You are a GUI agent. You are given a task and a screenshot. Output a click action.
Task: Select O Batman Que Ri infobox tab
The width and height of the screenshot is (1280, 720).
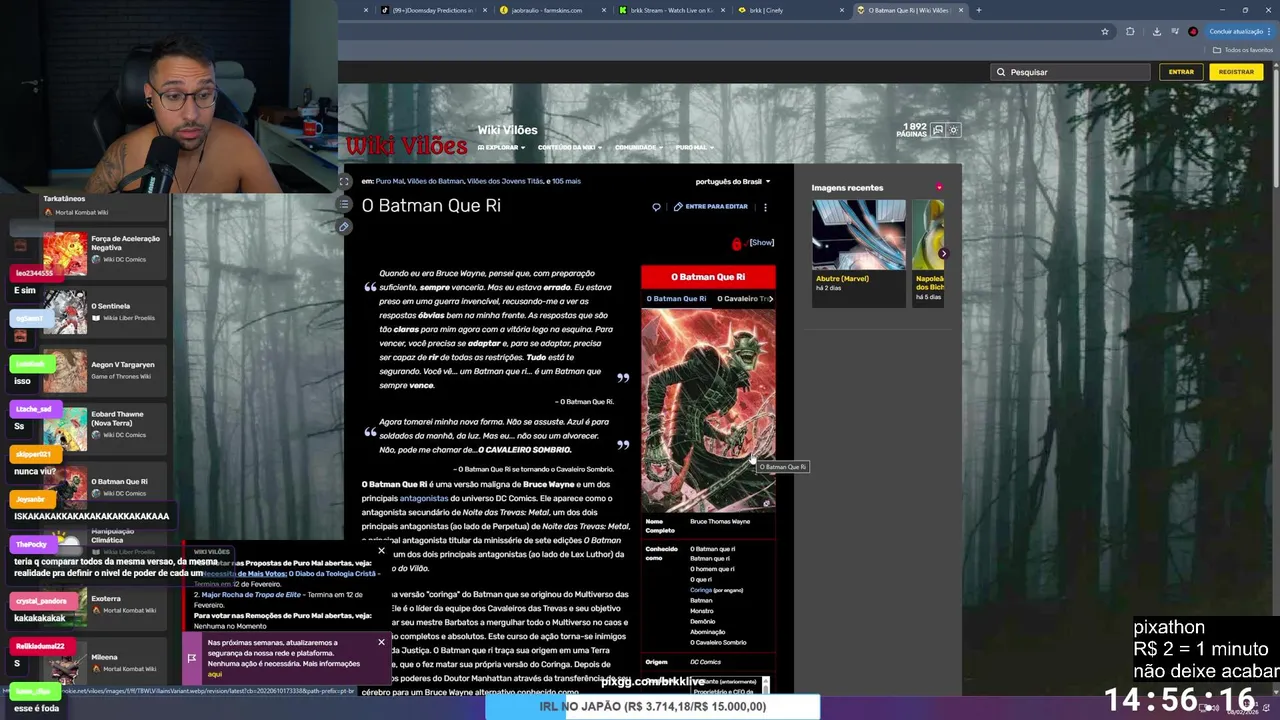(676, 299)
